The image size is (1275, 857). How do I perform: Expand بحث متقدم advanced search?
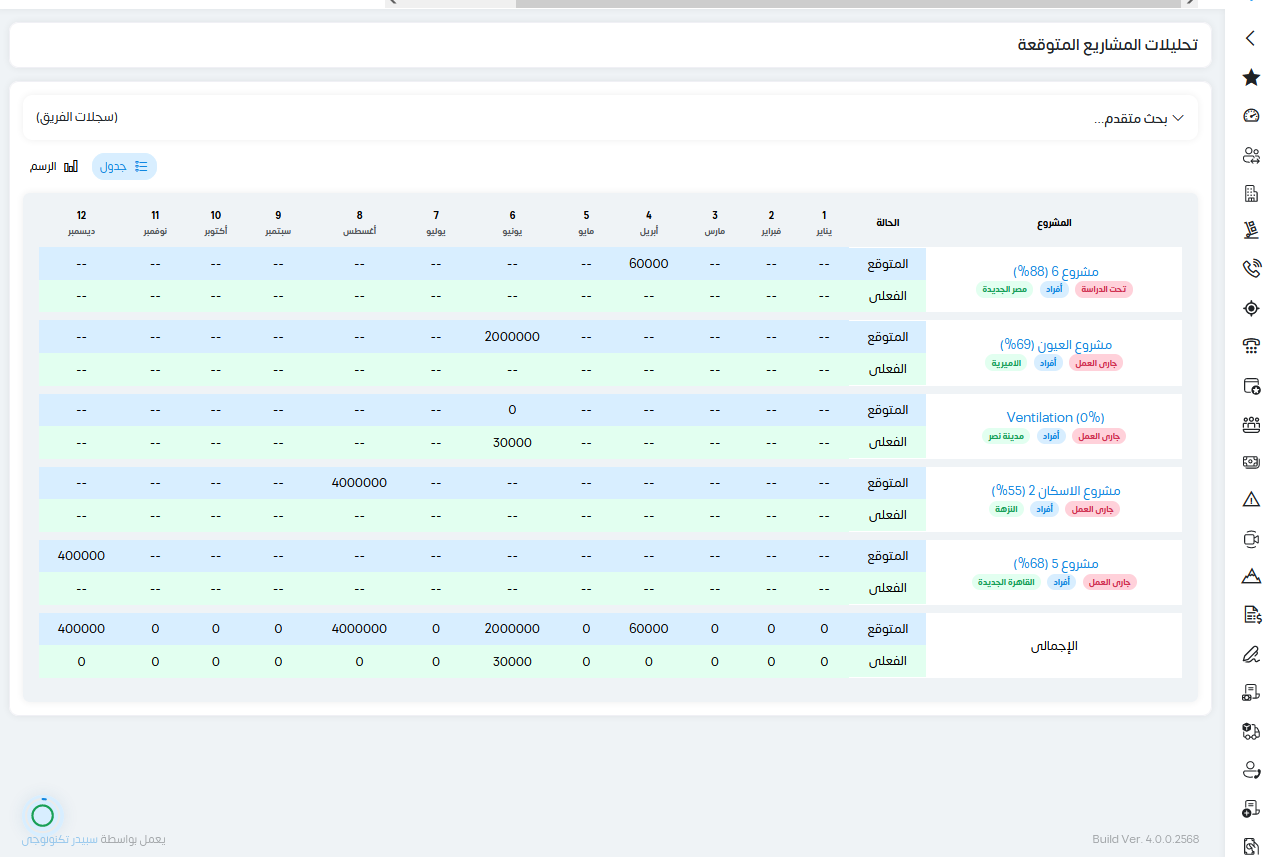1140,118
